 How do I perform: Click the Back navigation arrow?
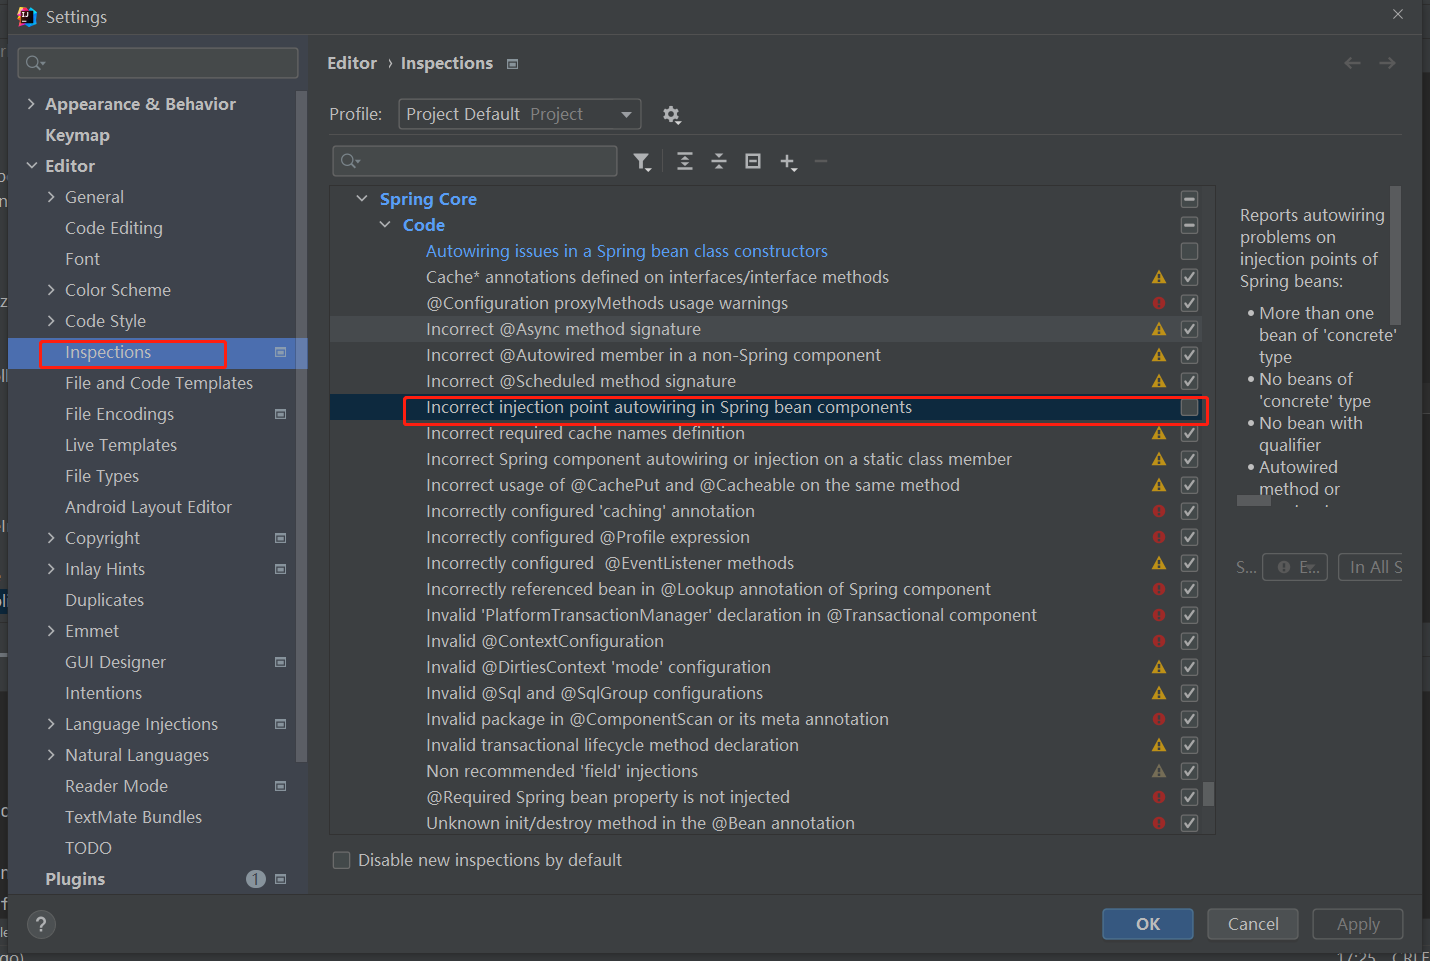click(x=1352, y=63)
